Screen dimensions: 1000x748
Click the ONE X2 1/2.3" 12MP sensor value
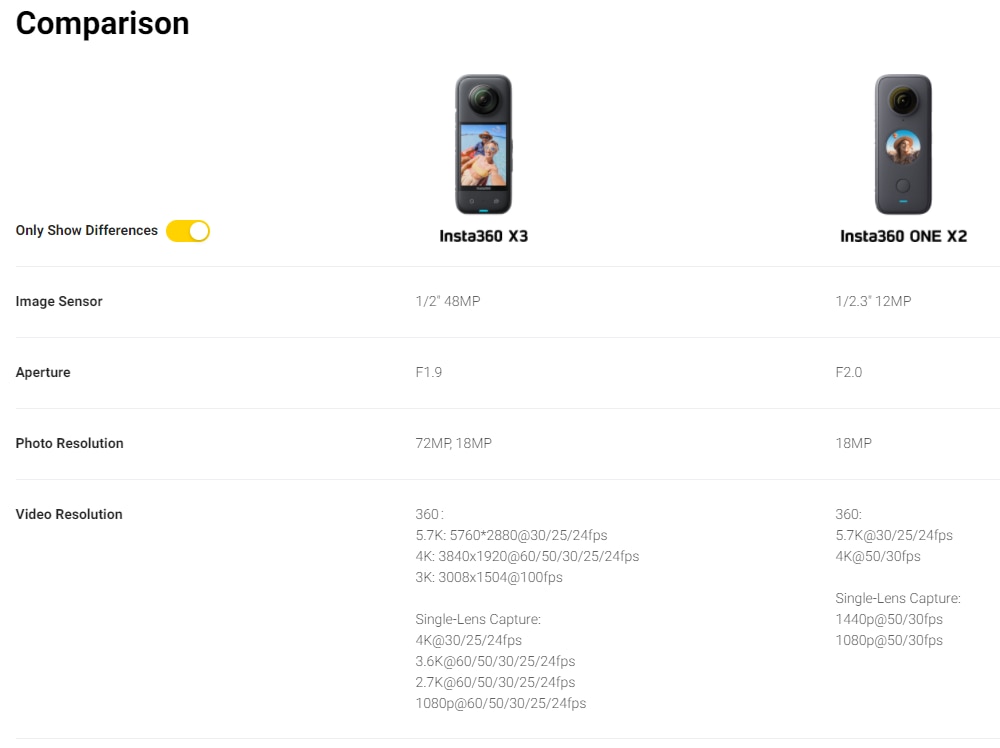873,301
